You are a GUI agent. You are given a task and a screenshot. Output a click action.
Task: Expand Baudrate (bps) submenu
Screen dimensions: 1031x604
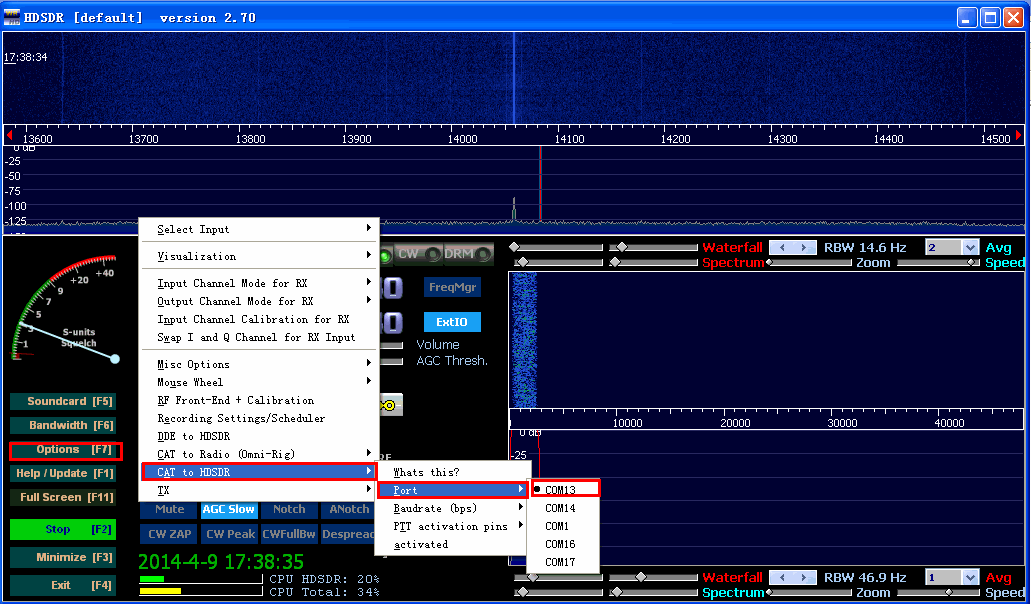tap(452, 508)
